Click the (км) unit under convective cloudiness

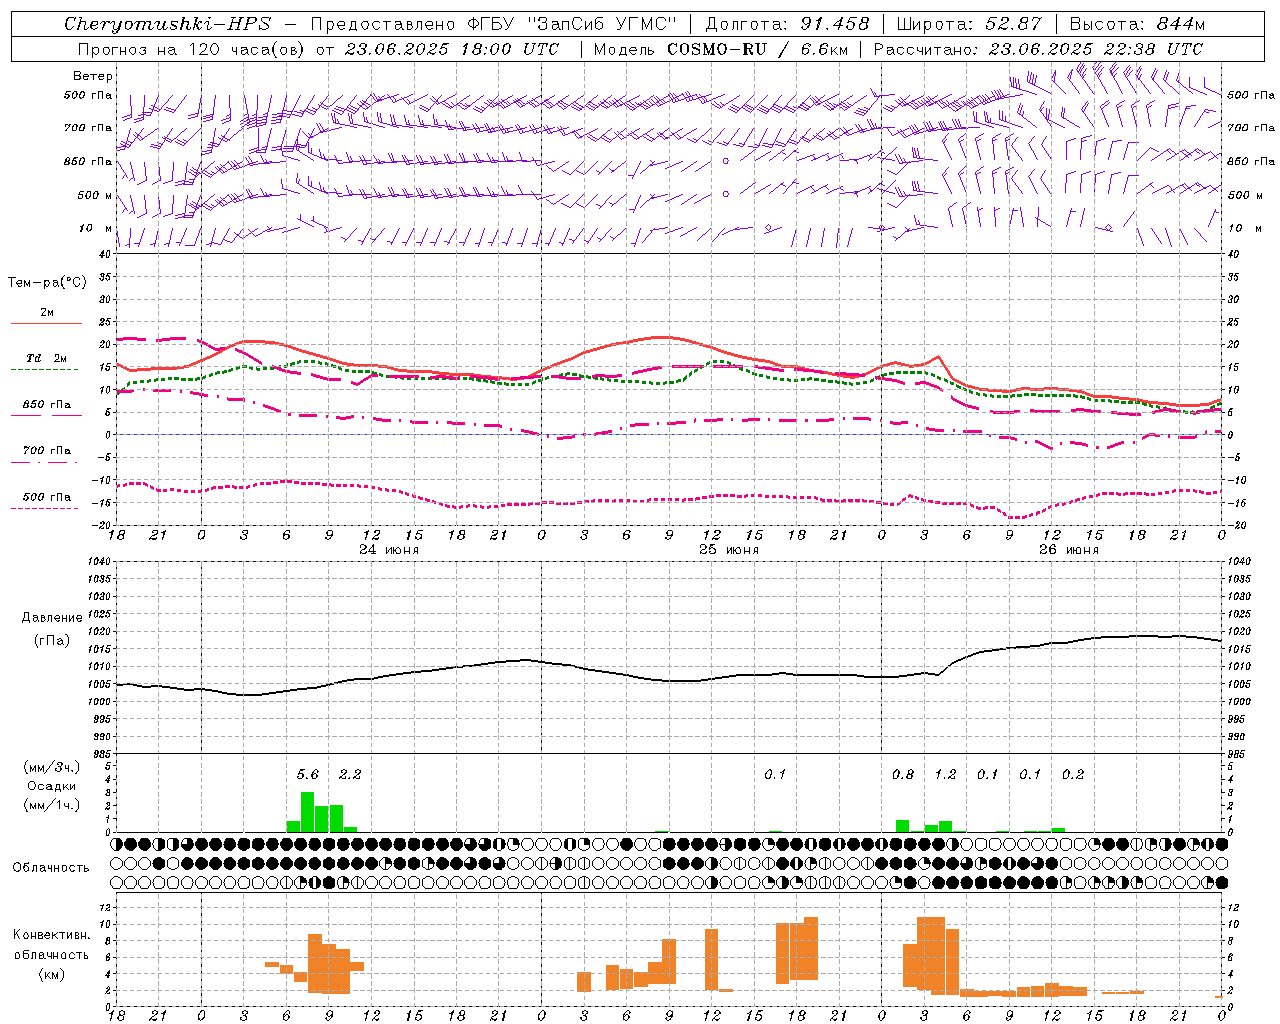[51, 974]
